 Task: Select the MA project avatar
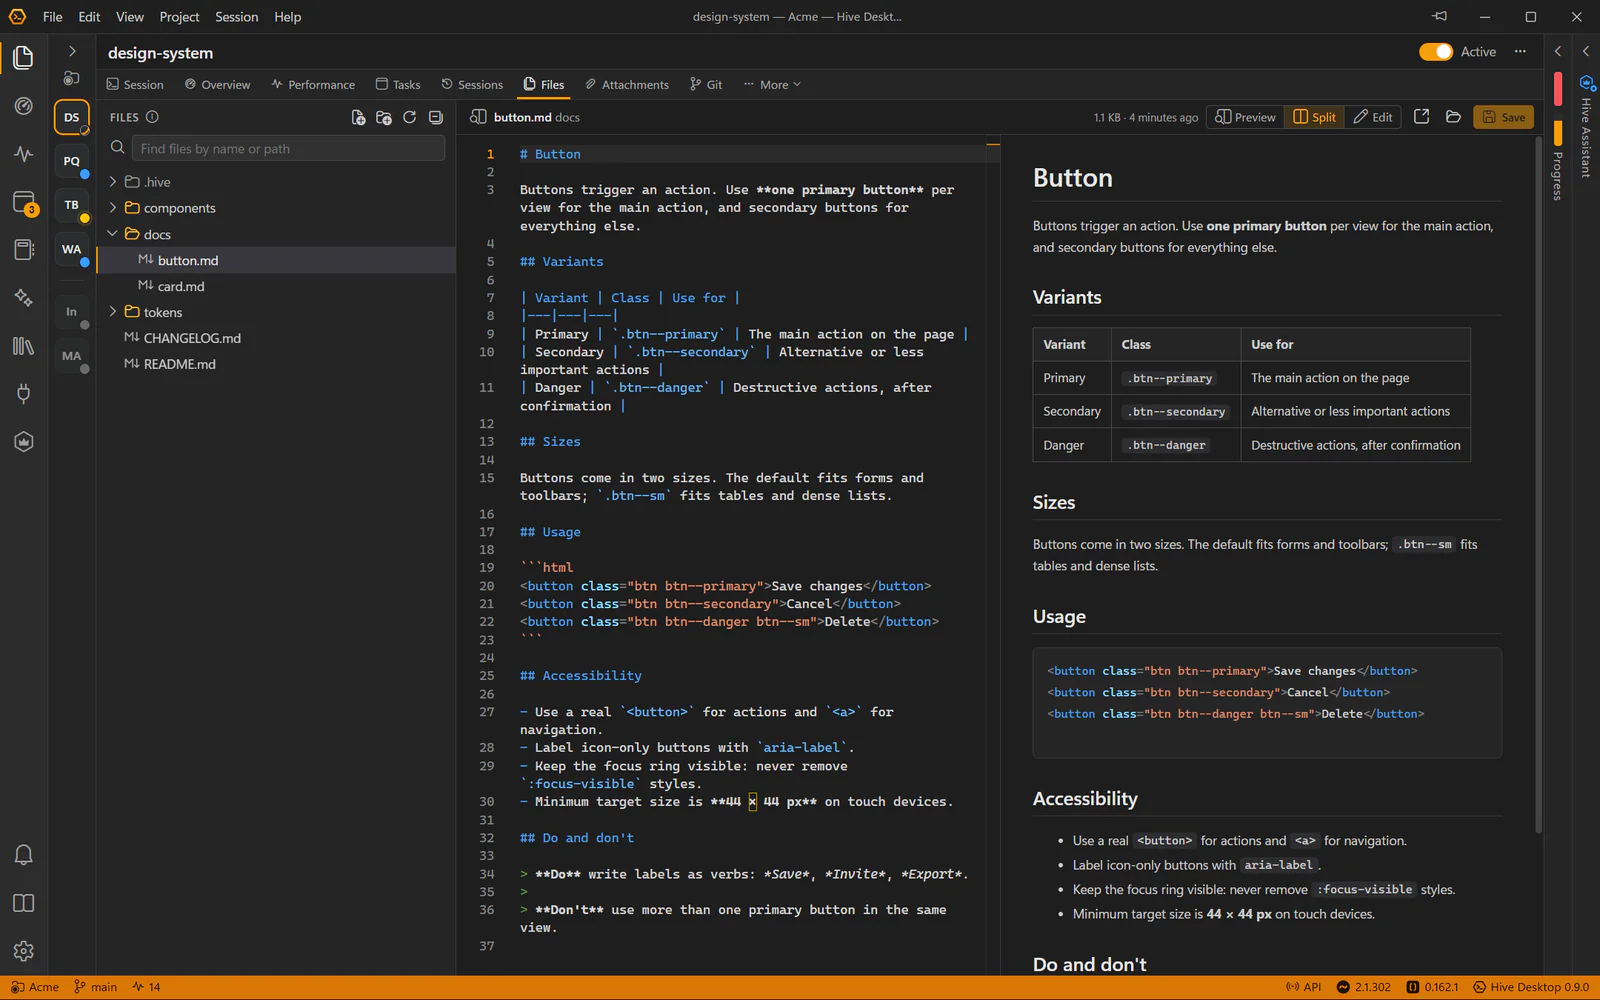pyautogui.click(x=72, y=356)
